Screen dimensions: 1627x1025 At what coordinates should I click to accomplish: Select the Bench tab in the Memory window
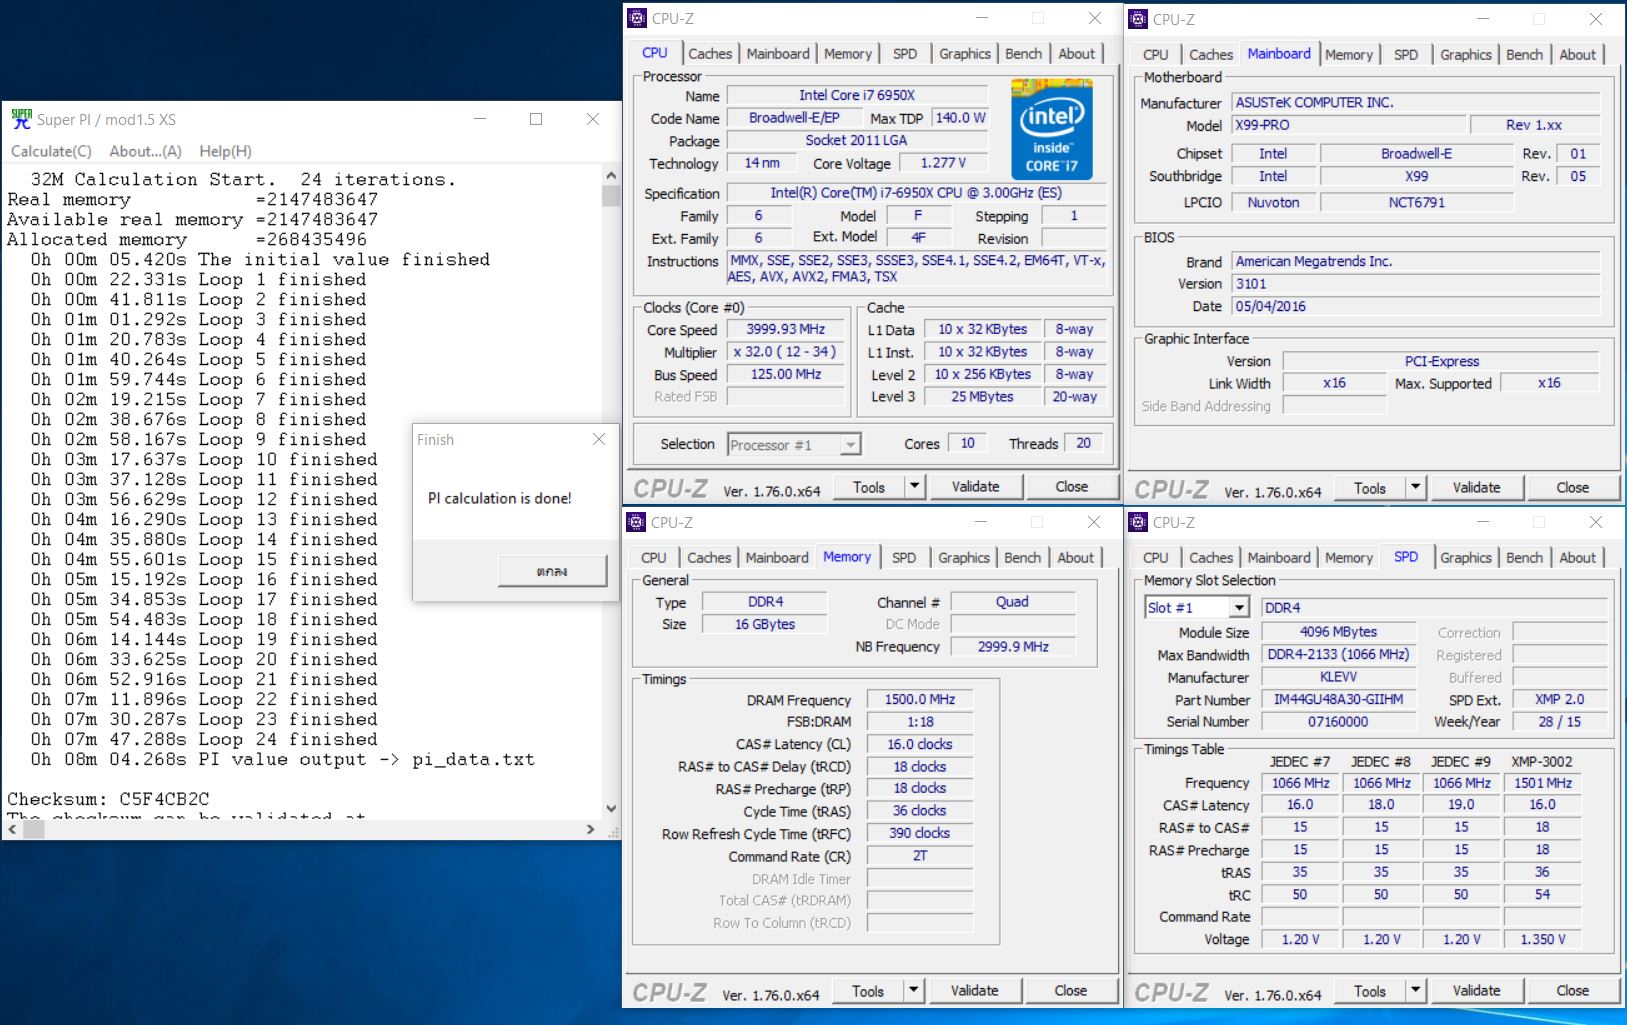1022,558
